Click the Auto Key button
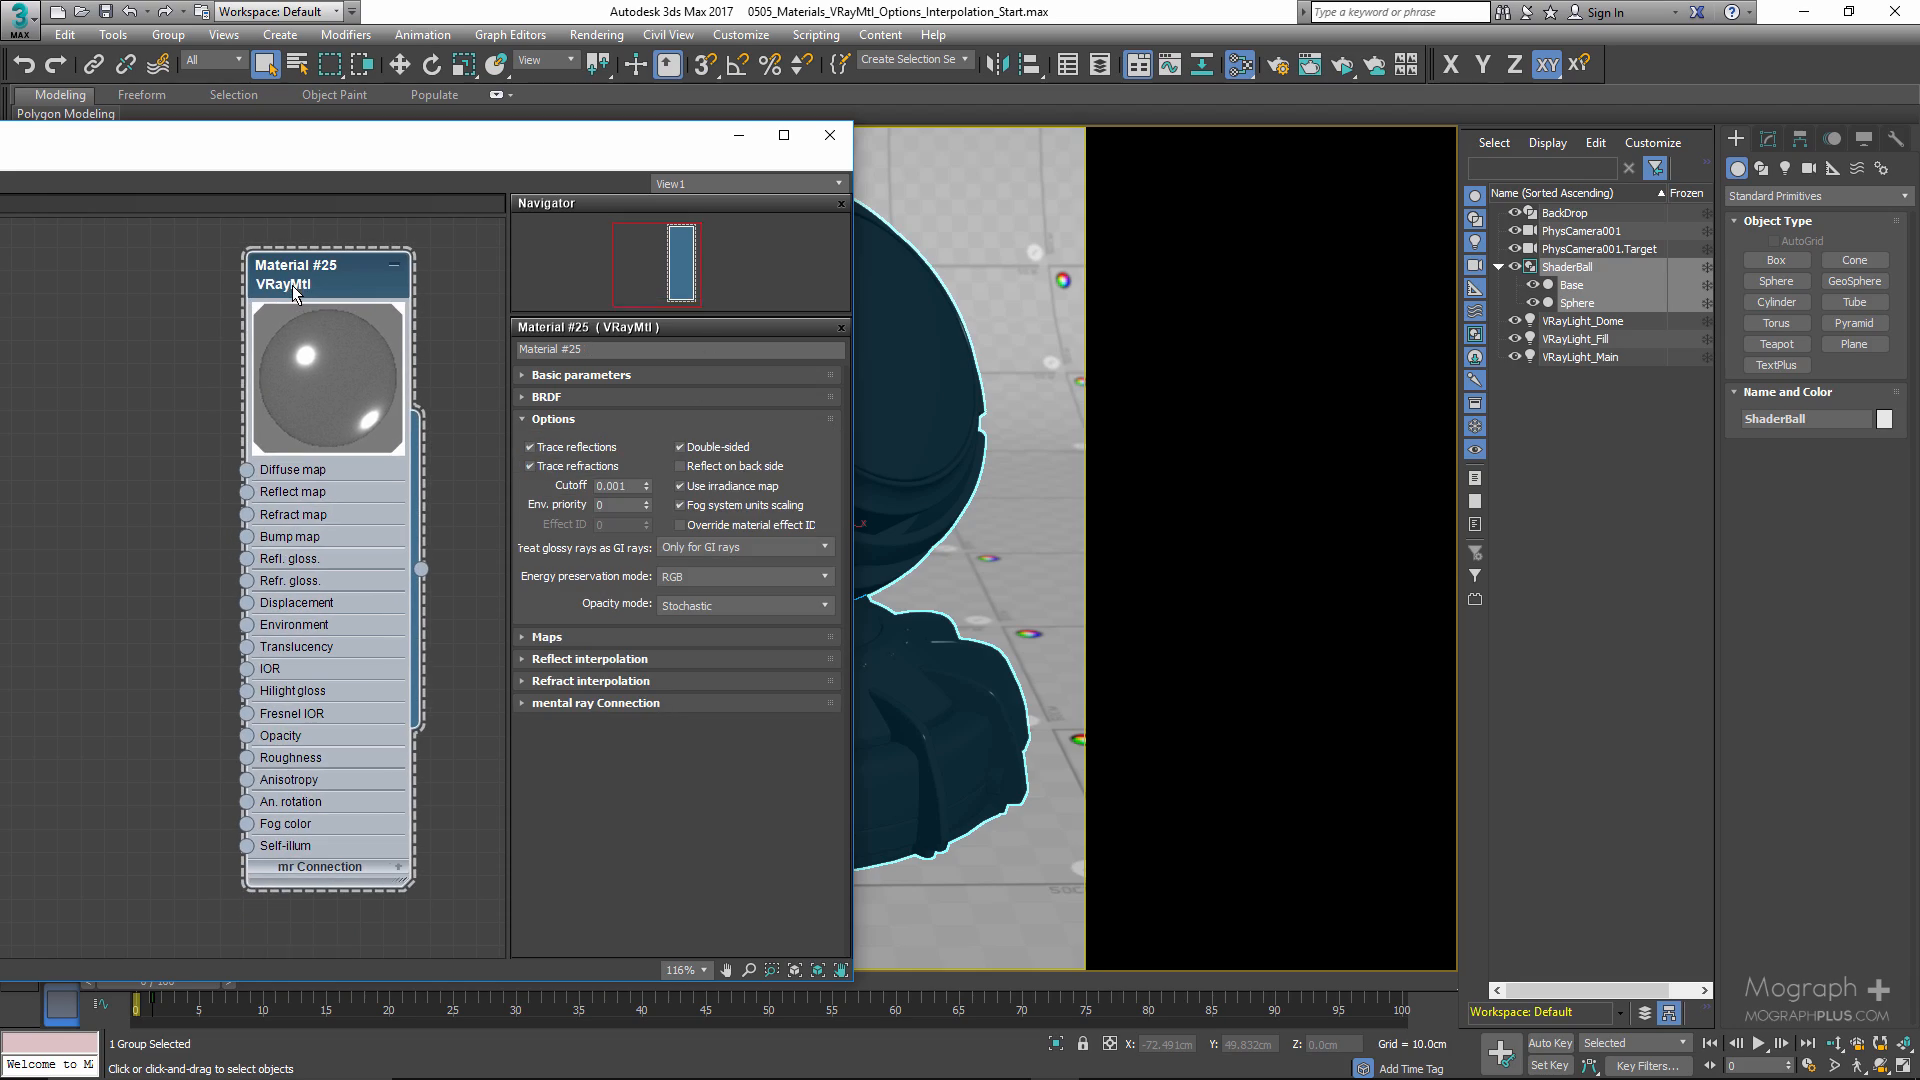 pos(1549,1043)
